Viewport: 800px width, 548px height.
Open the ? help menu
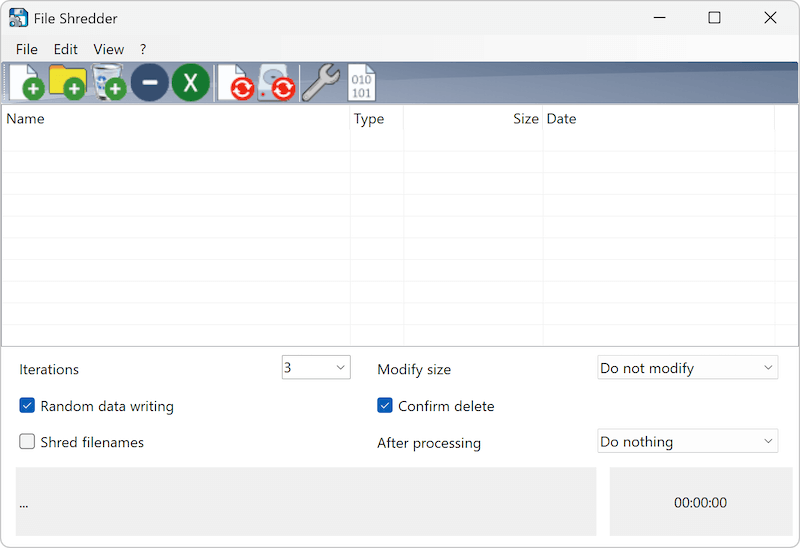point(143,49)
